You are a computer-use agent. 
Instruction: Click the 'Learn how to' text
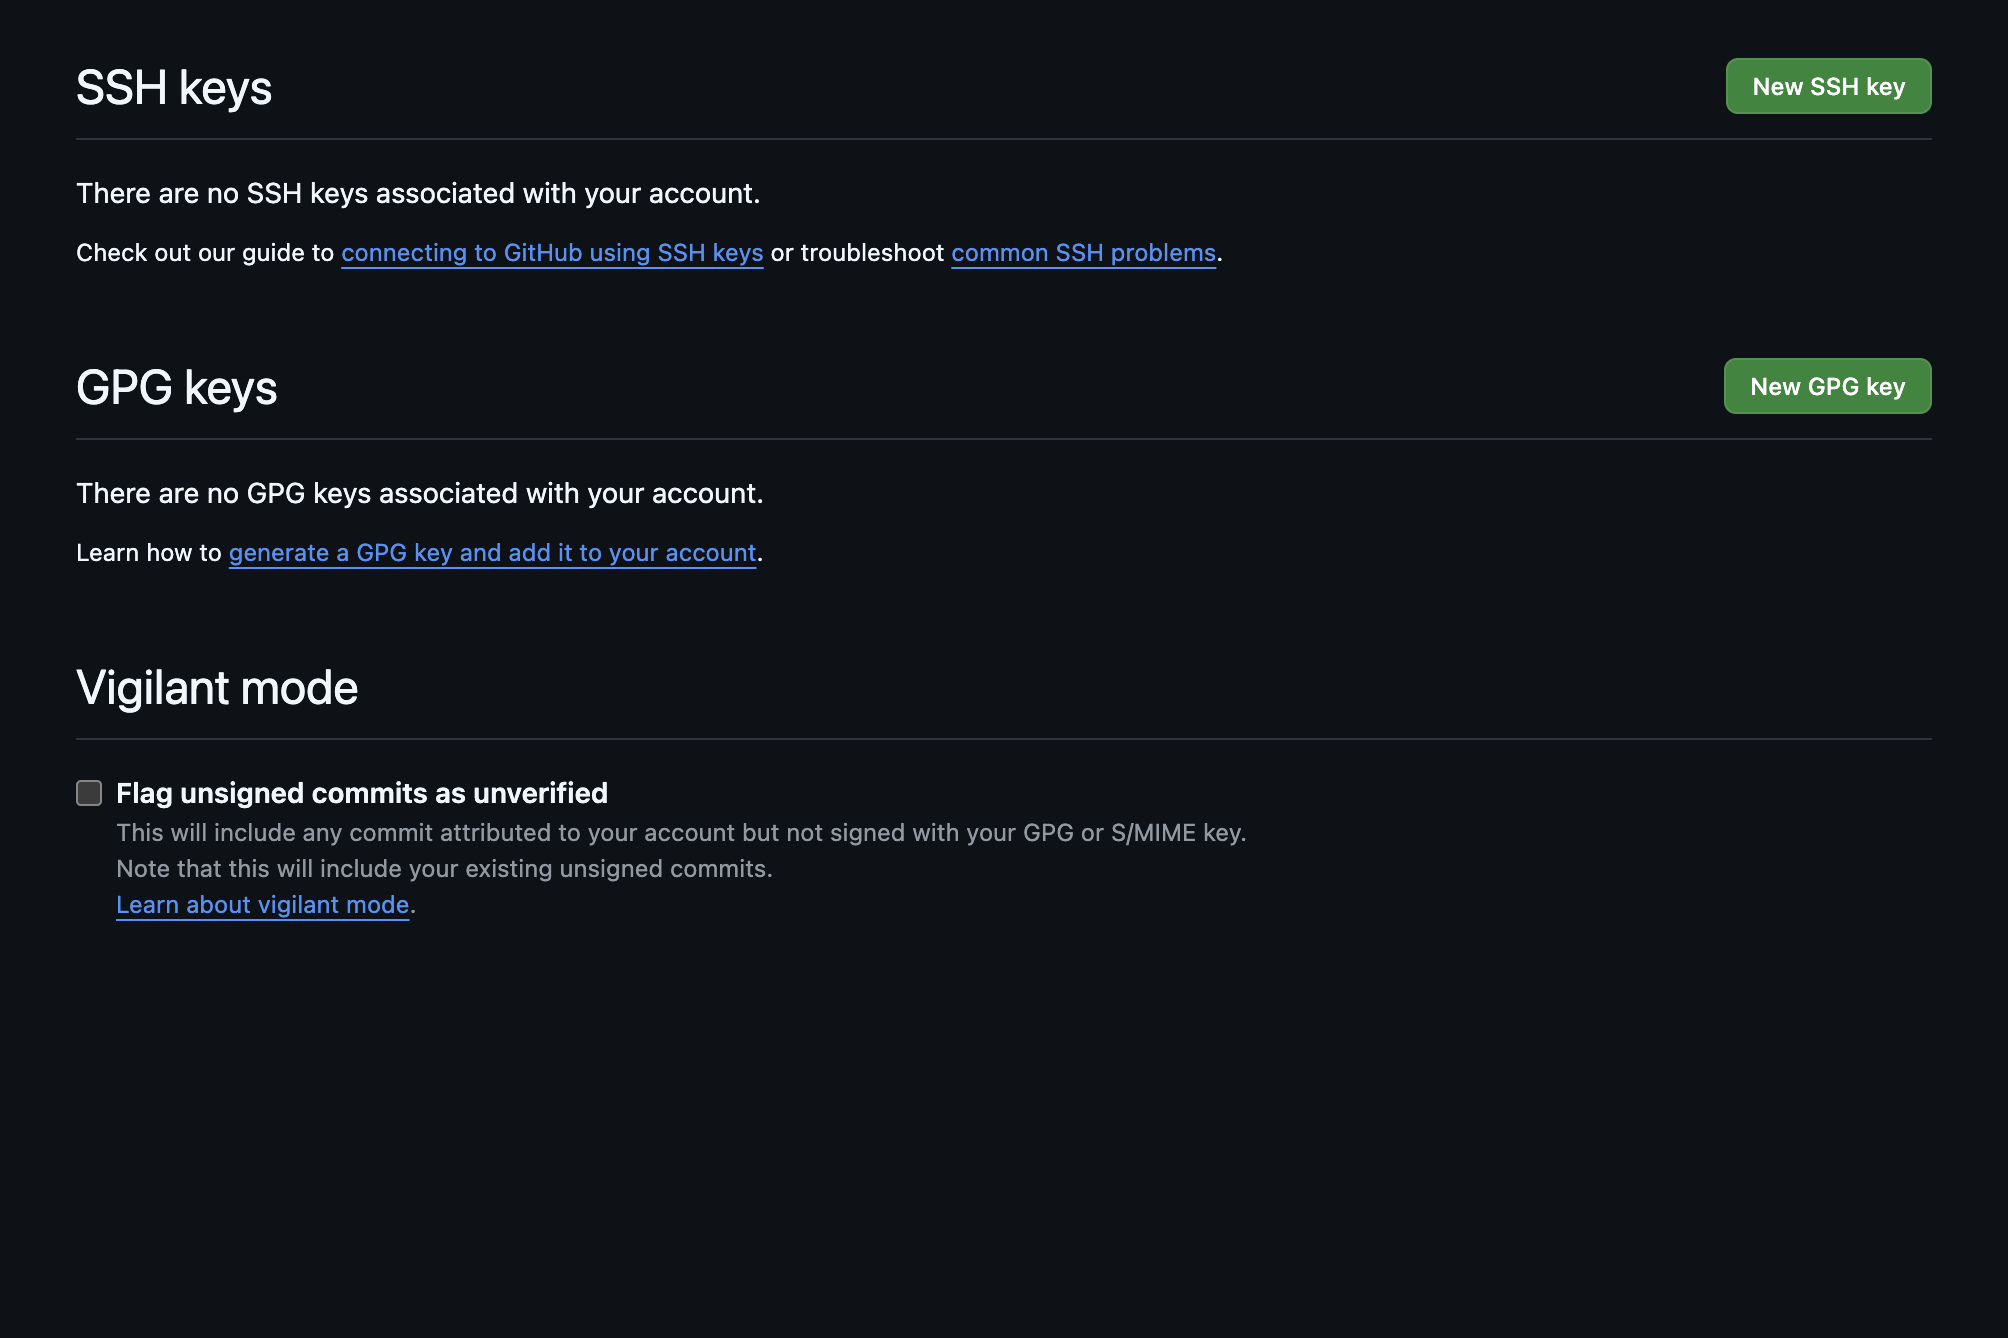[148, 553]
